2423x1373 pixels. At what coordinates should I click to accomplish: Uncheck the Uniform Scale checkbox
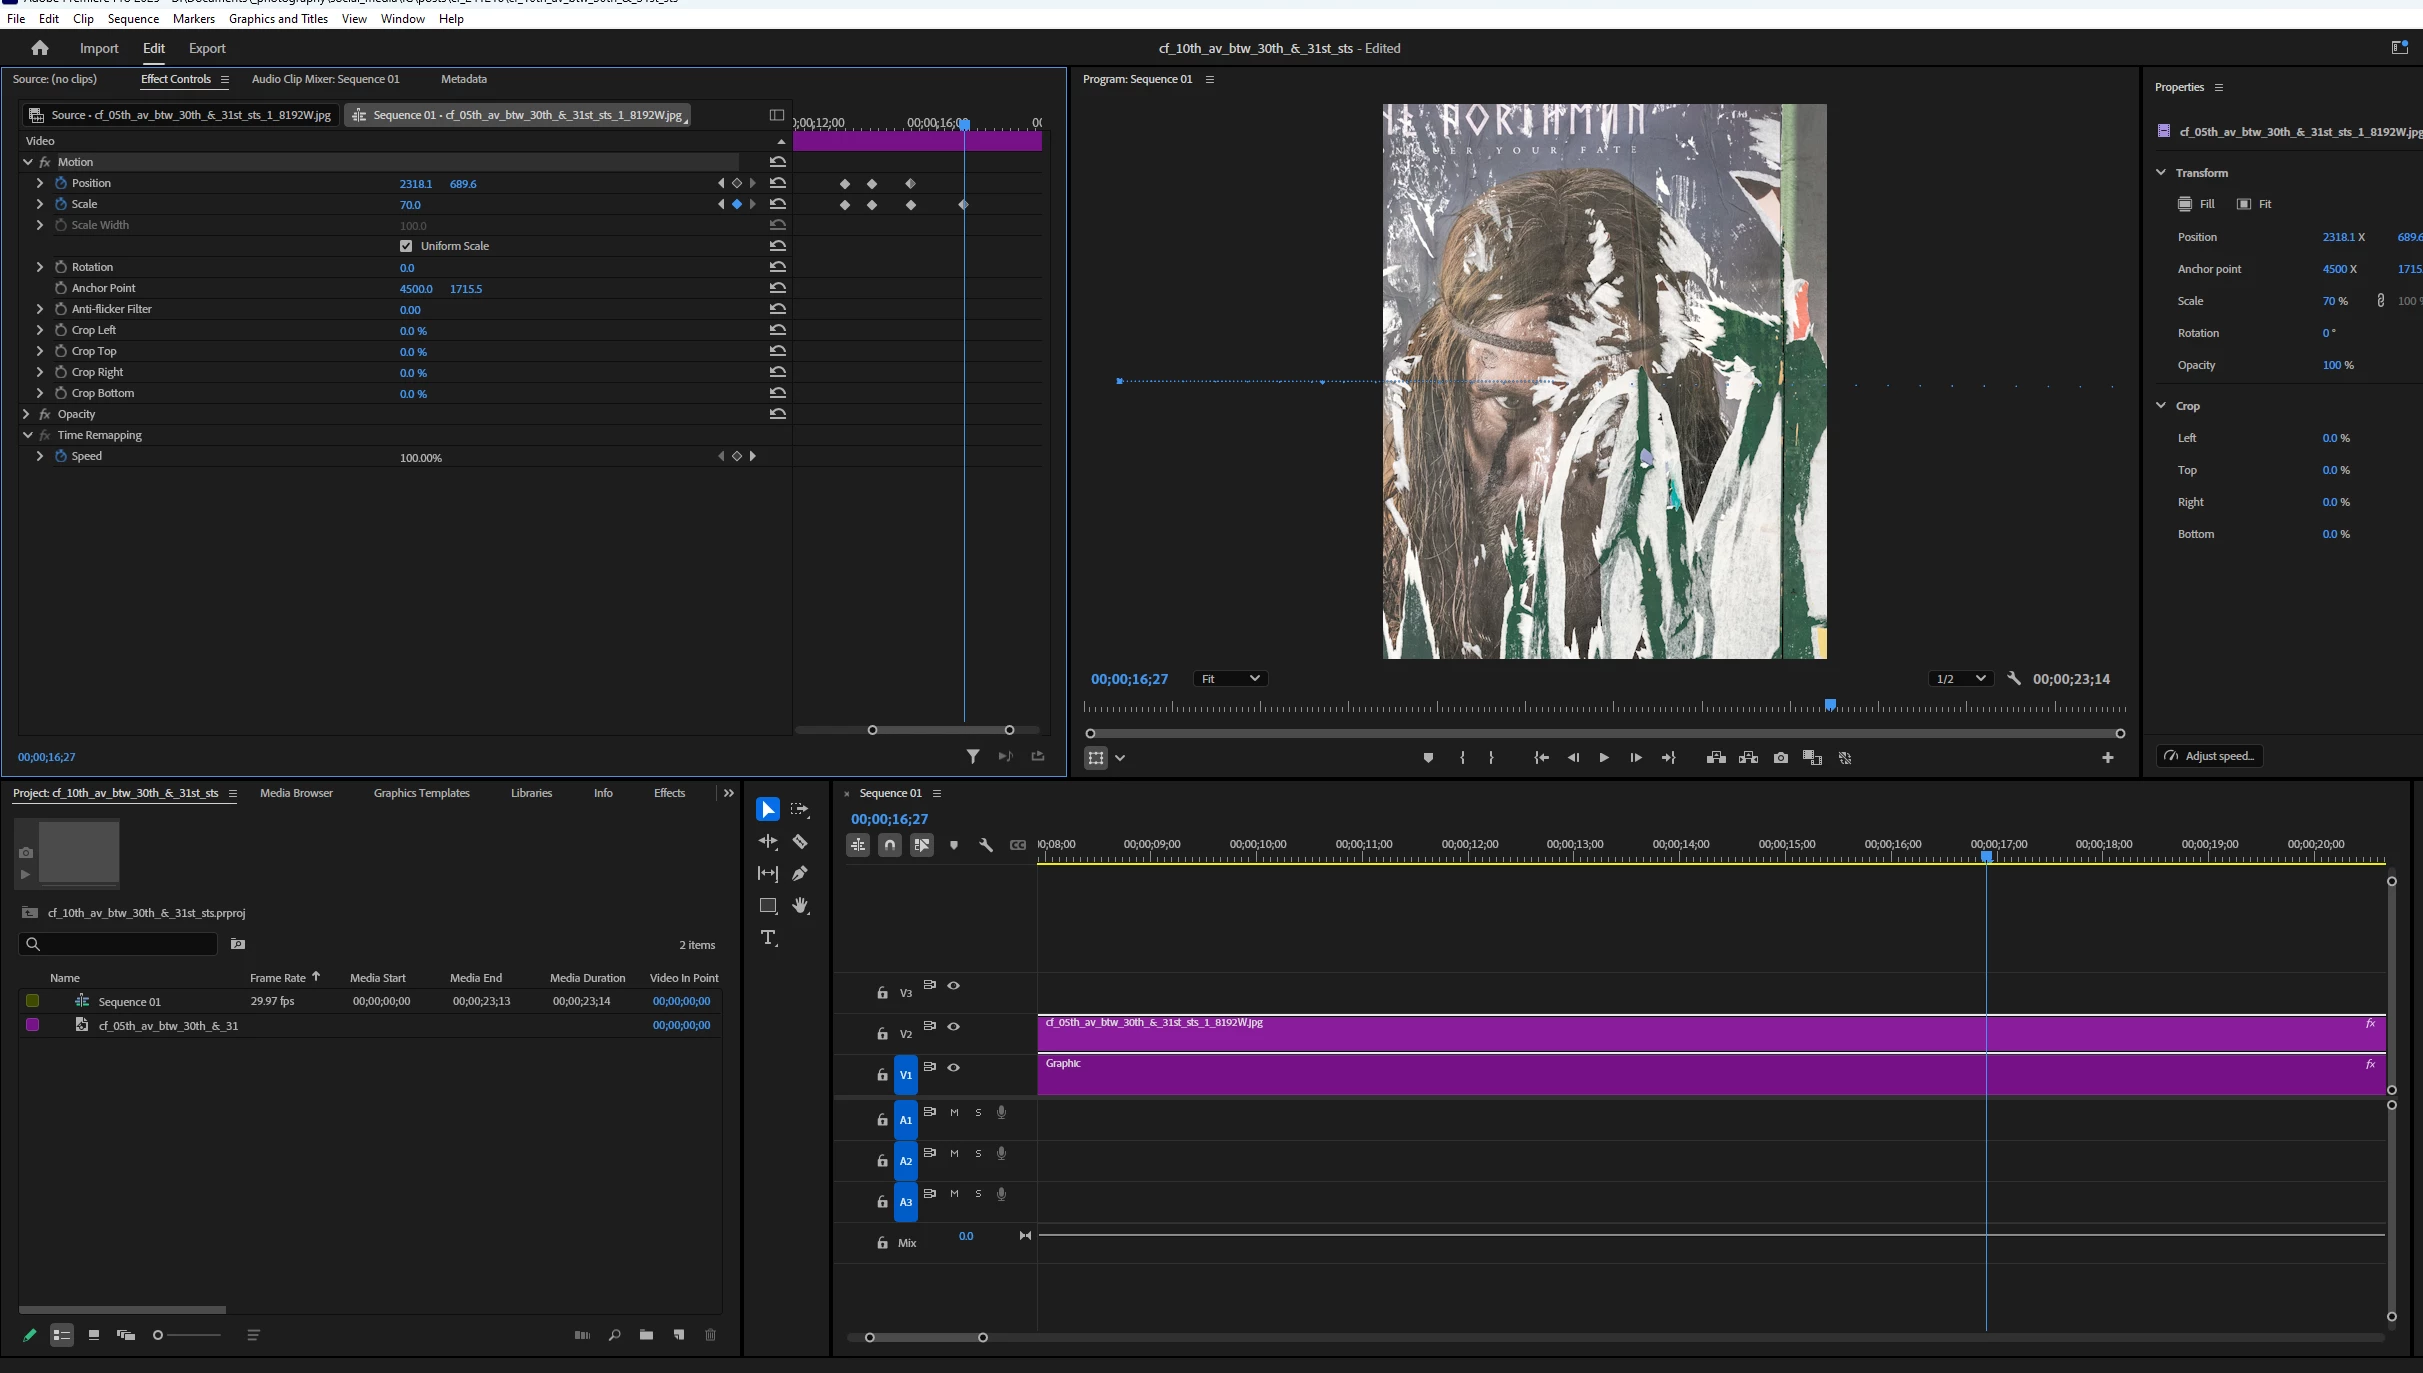pyautogui.click(x=406, y=246)
